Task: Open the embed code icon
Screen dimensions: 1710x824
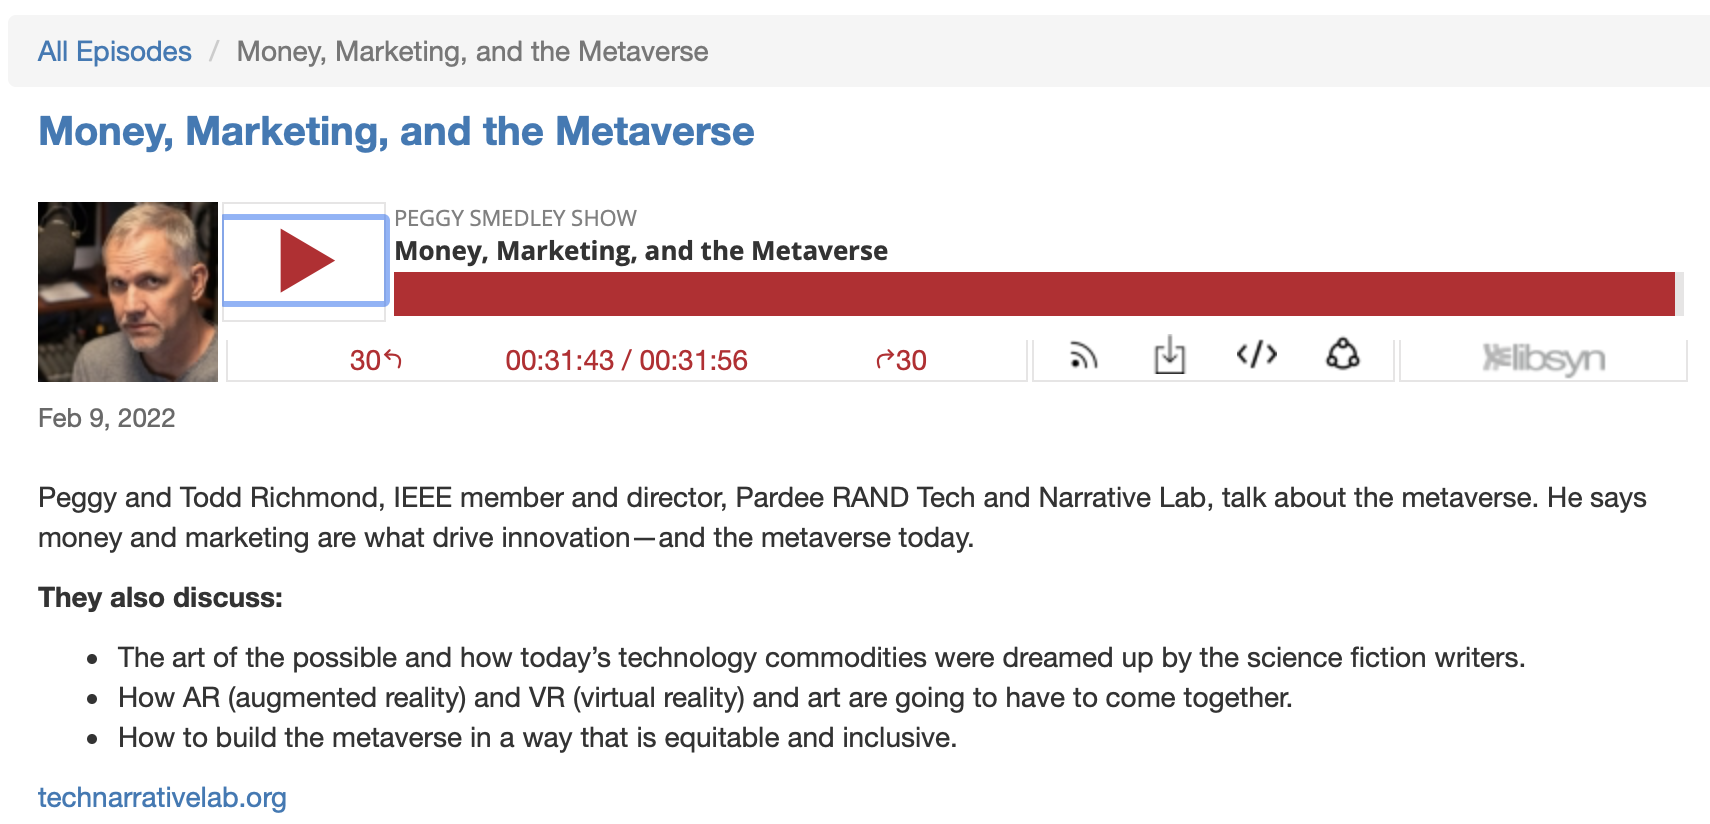Action: (x=1256, y=355)
